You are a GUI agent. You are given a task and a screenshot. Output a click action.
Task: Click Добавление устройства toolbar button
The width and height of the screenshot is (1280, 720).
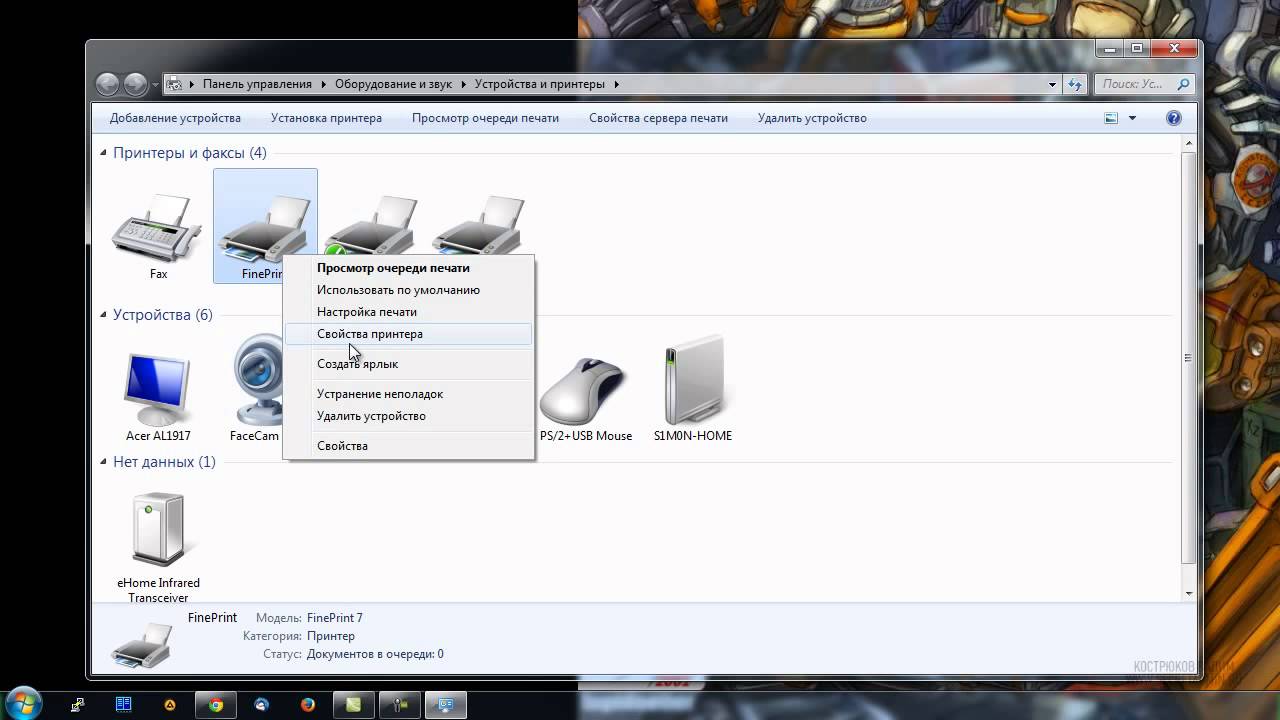pos(175,118)
